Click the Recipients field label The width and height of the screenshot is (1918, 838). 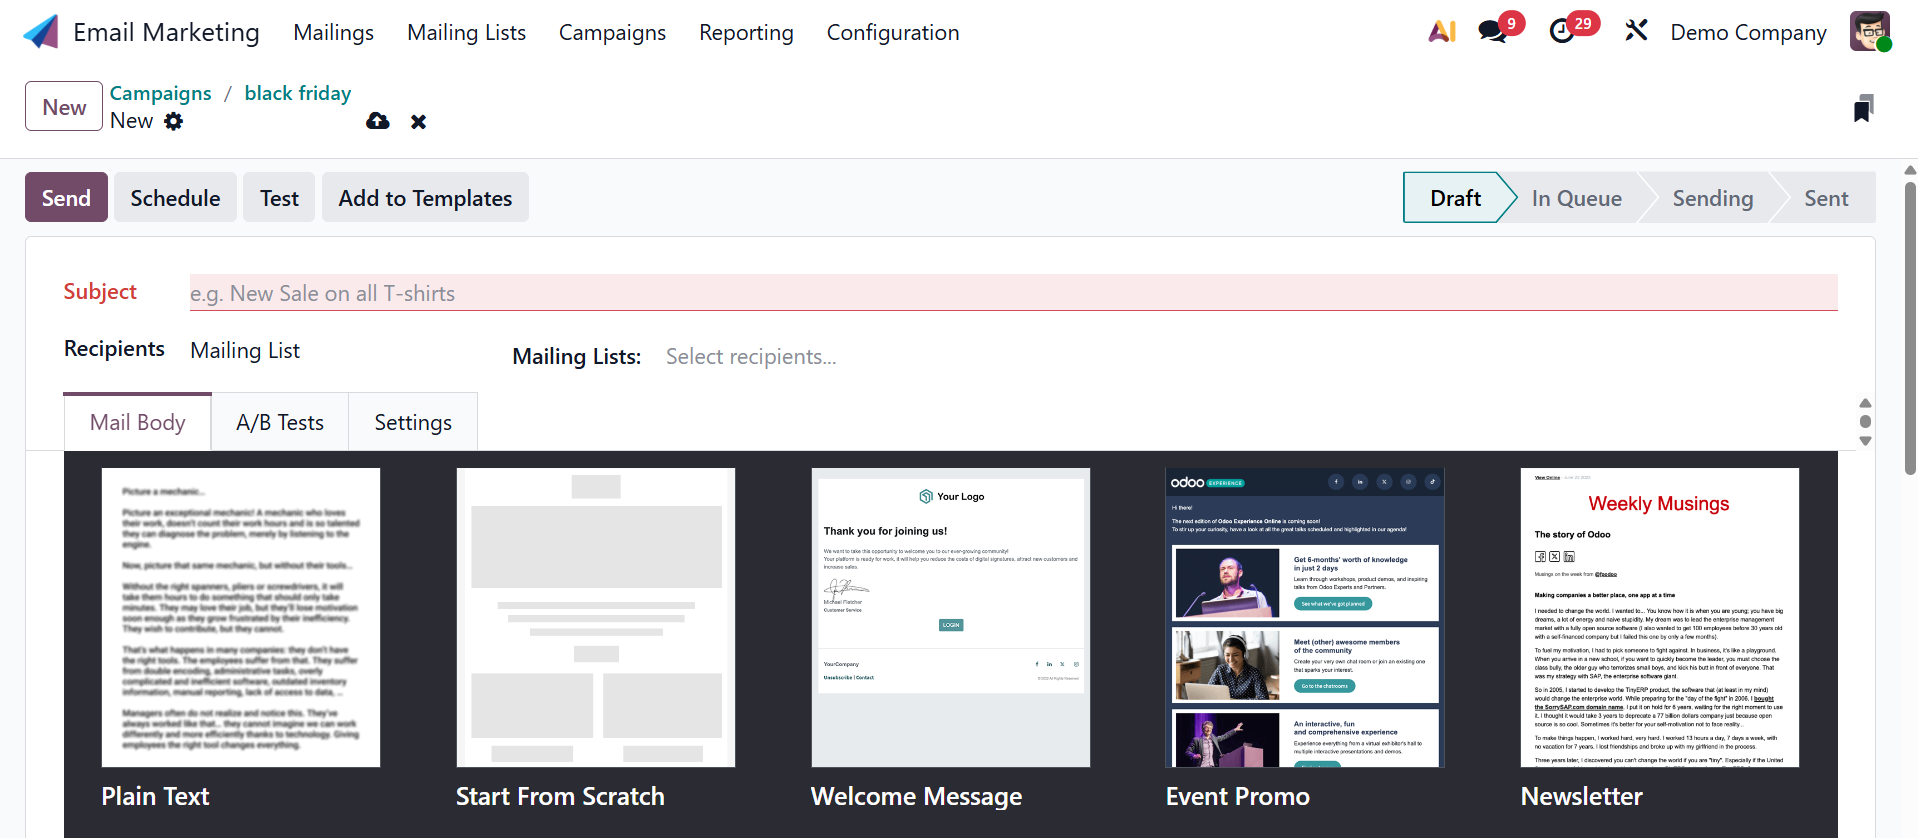click(x=114, y=348)
